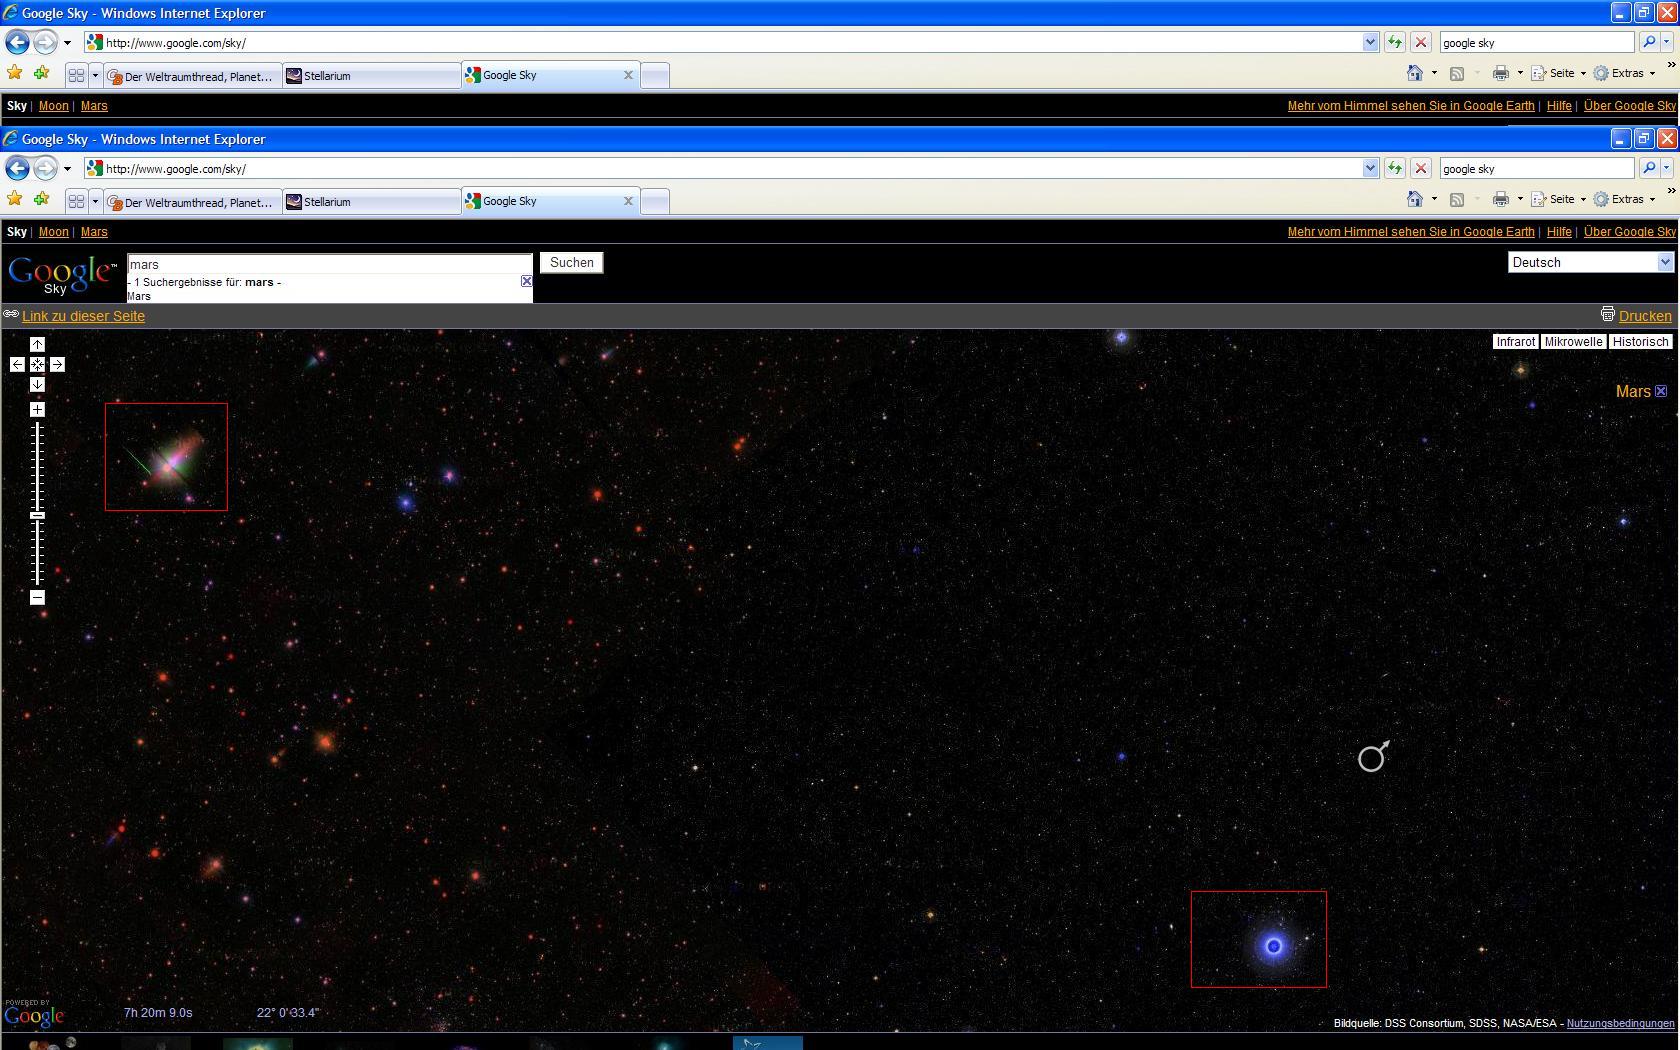This screenshot has width=1680, height=1050.
Task: Click Print icon in back window toolbar
Action: point(1500,73)
